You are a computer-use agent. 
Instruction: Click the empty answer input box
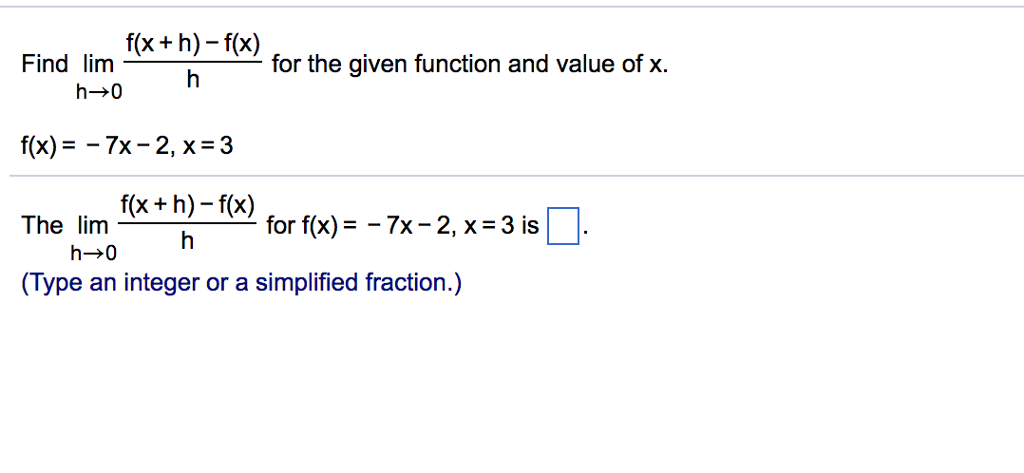[564, 227]
